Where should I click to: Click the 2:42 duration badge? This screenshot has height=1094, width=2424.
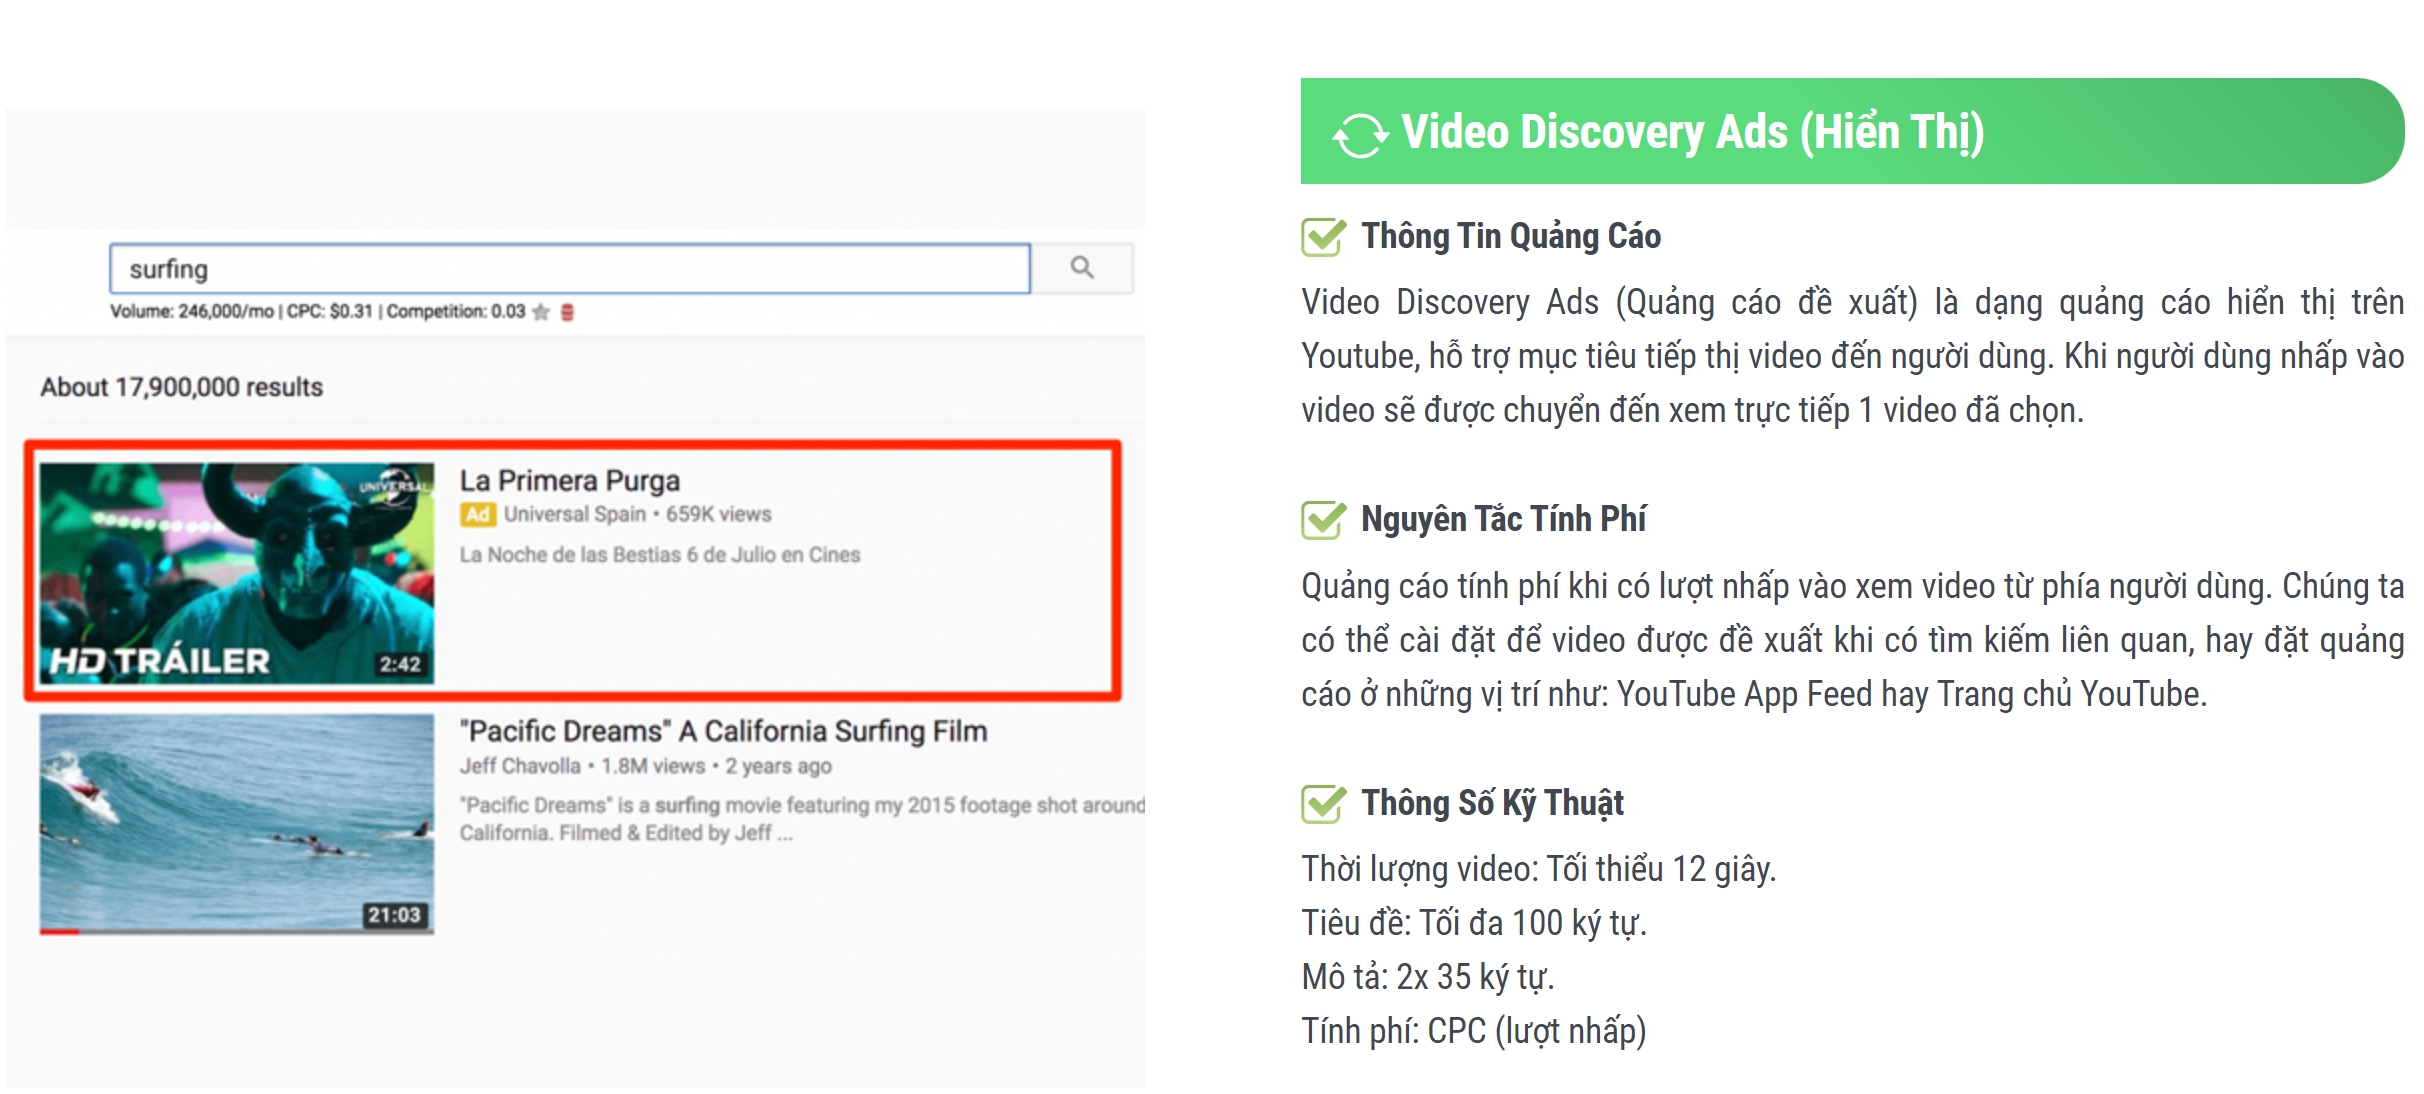(399, 664)
